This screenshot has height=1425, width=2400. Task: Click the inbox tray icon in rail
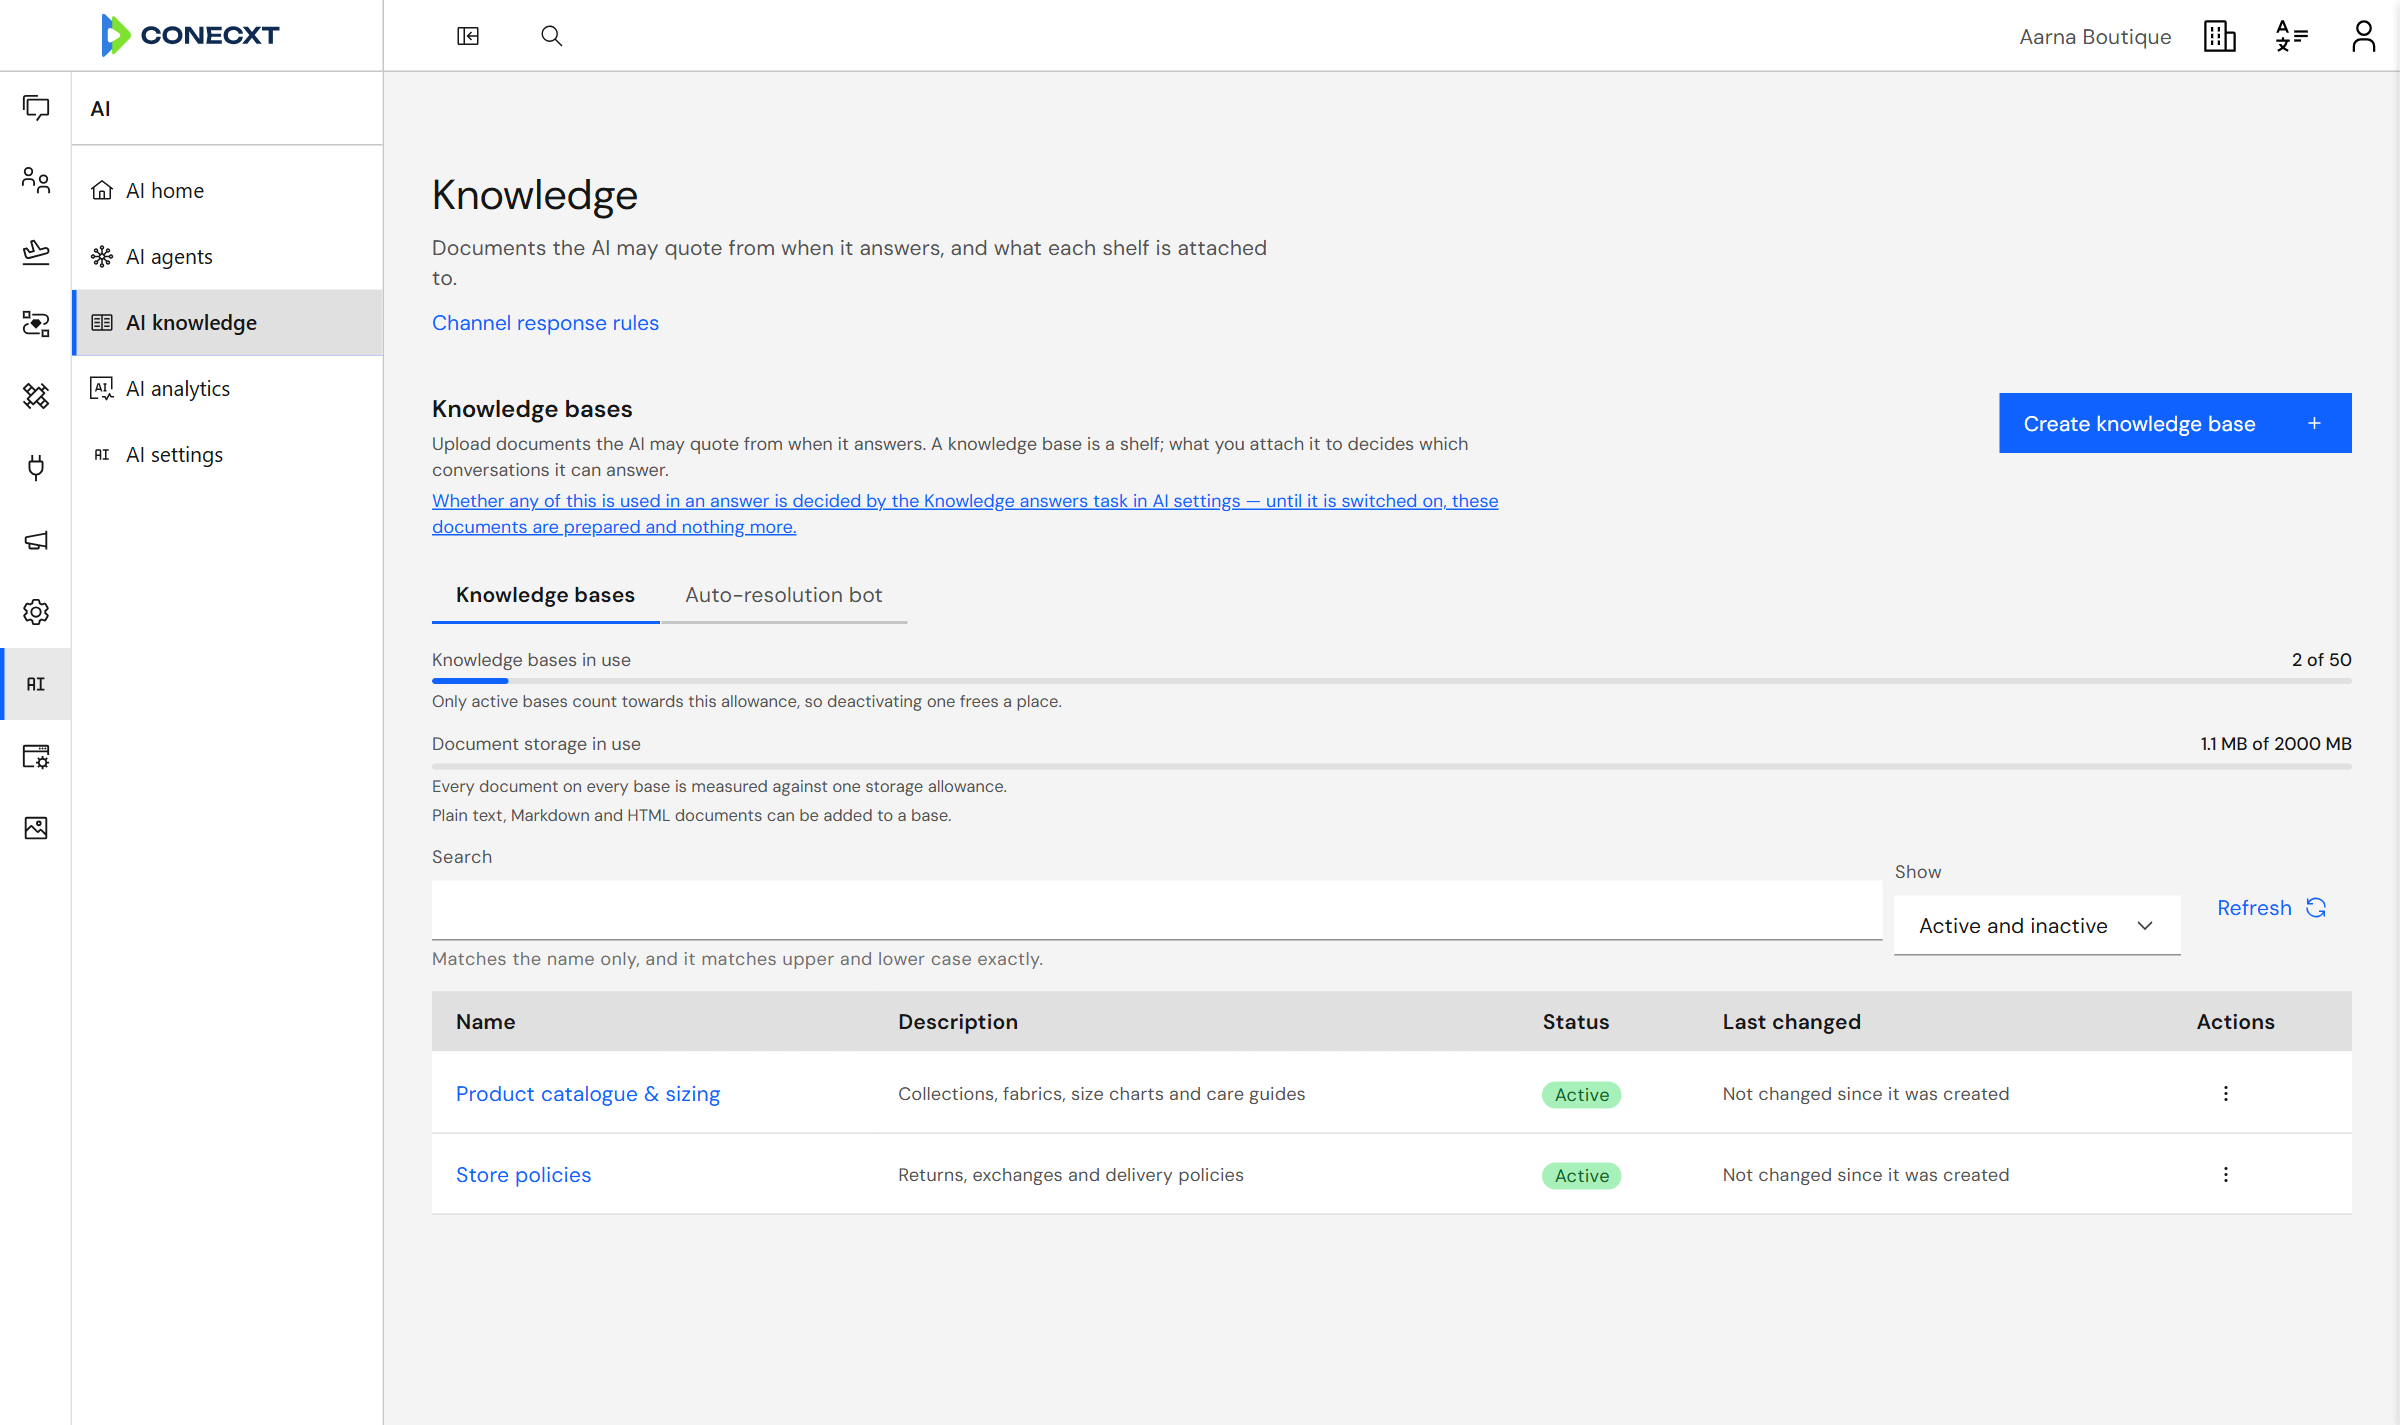coord(36,252)
